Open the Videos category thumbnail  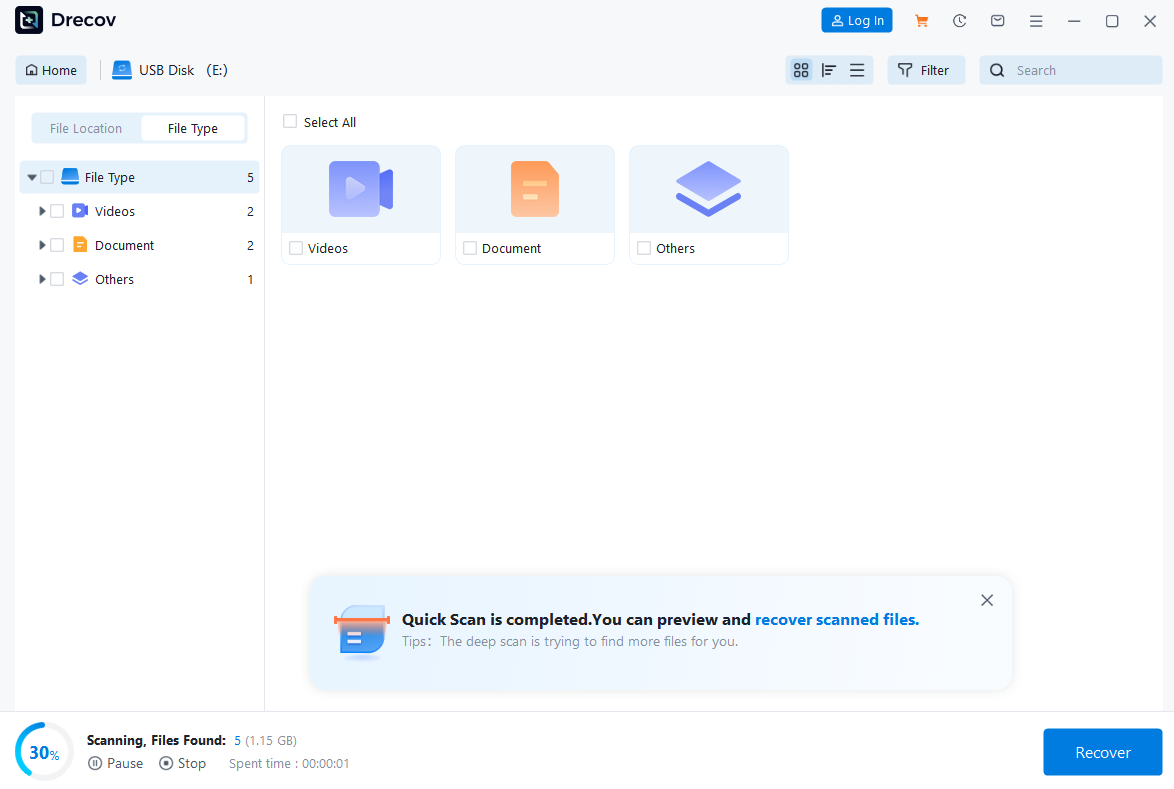click(361, 190)
